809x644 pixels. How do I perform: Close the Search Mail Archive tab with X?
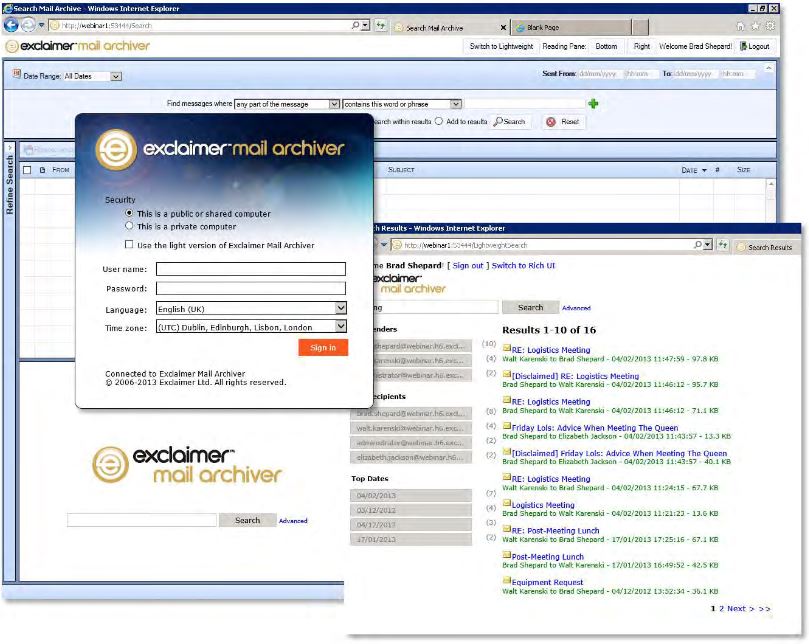tap(503, 27)
